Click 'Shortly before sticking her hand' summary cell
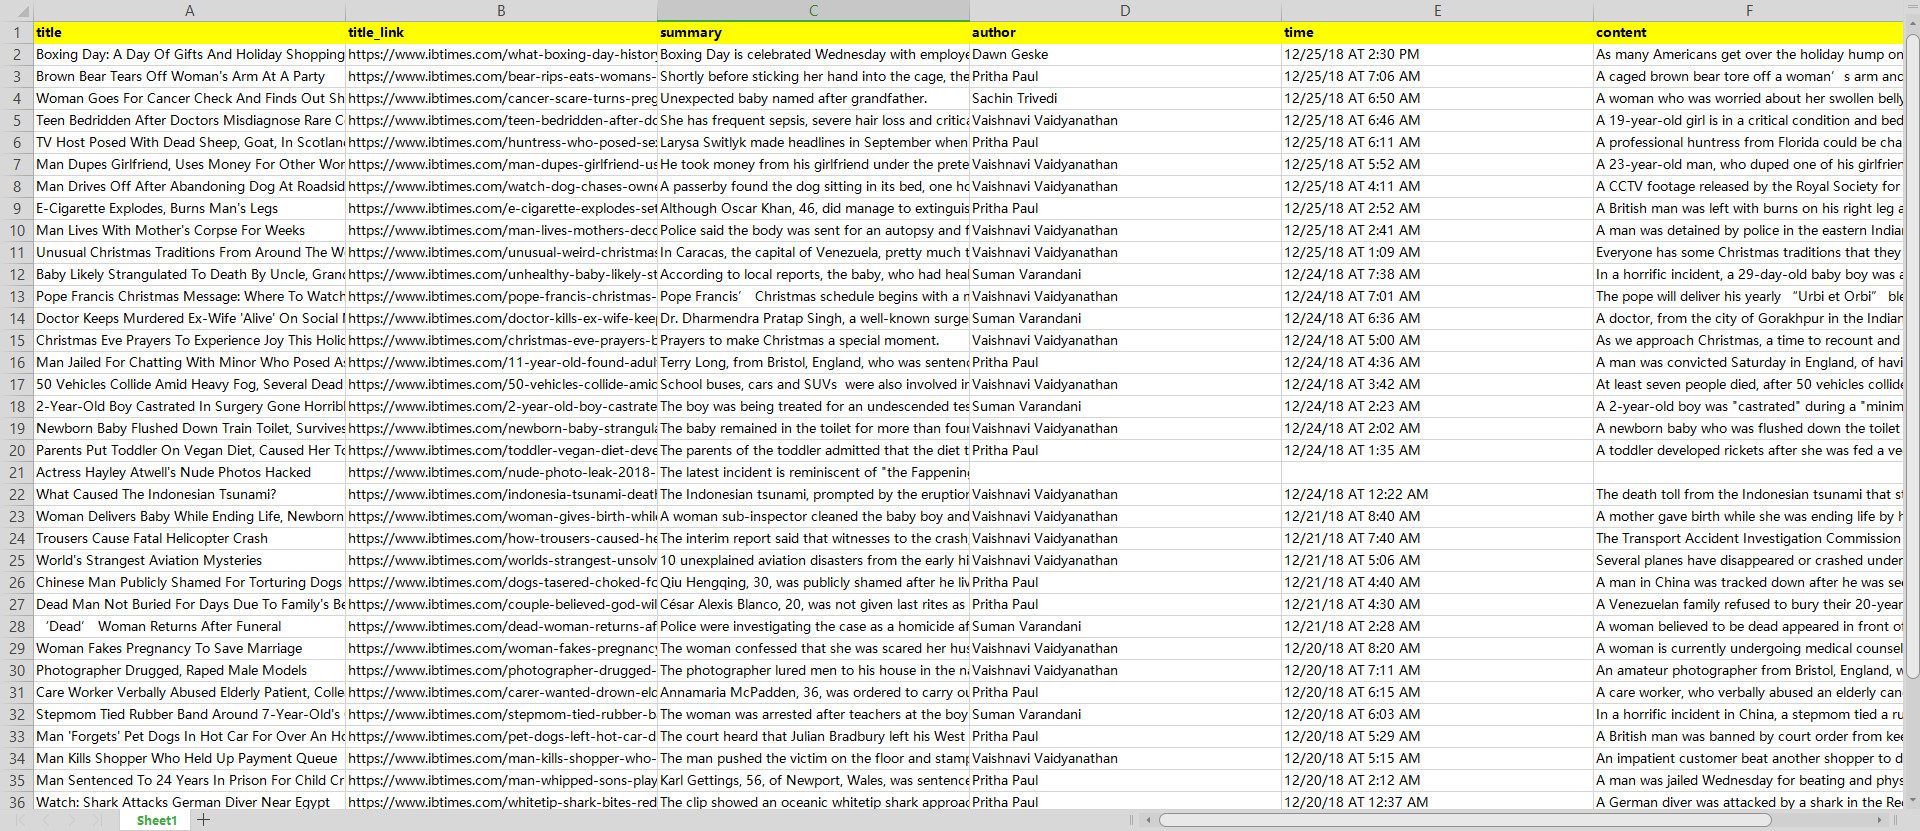1920x831 pixels. [813, 76]
